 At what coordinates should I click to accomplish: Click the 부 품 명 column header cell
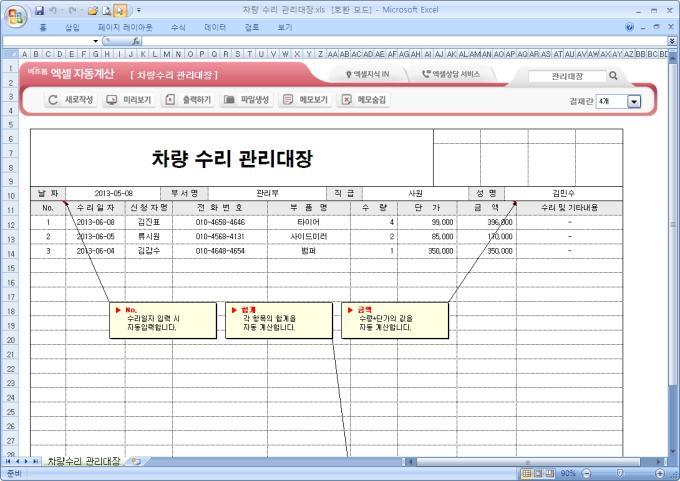click(309, 208)
